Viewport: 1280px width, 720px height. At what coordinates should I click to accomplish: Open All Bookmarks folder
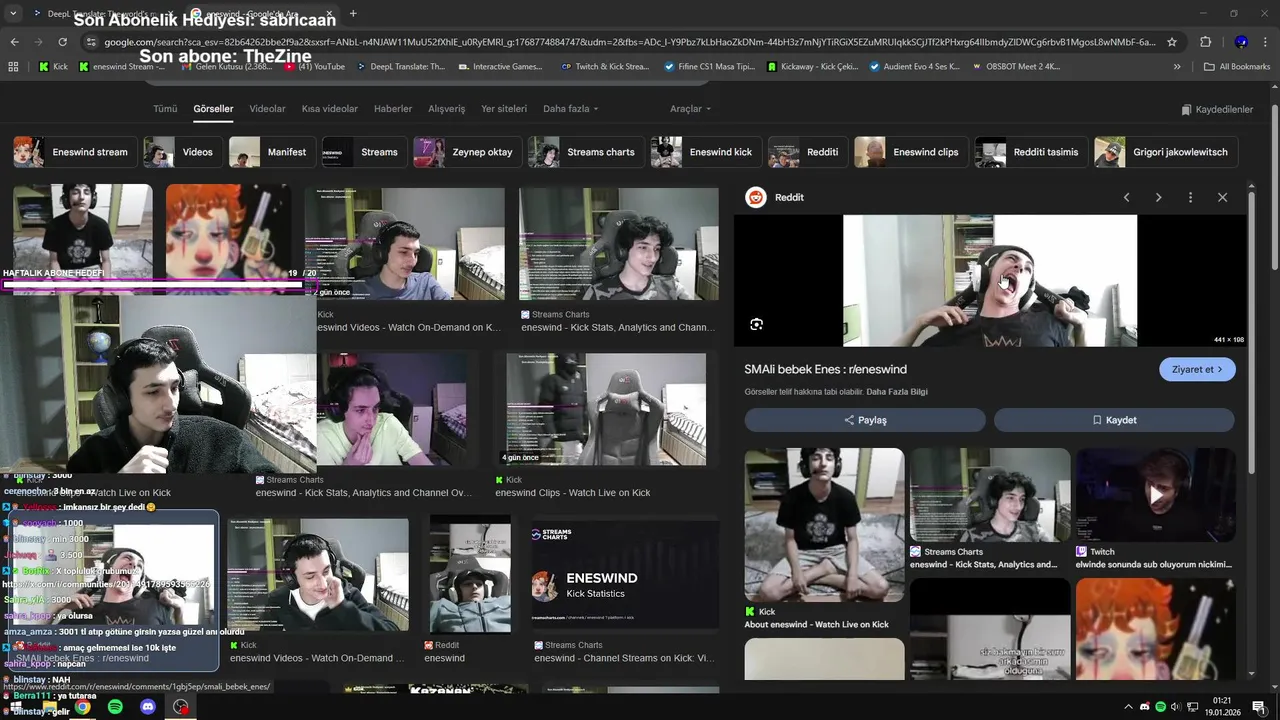(x=1237, y=67)
